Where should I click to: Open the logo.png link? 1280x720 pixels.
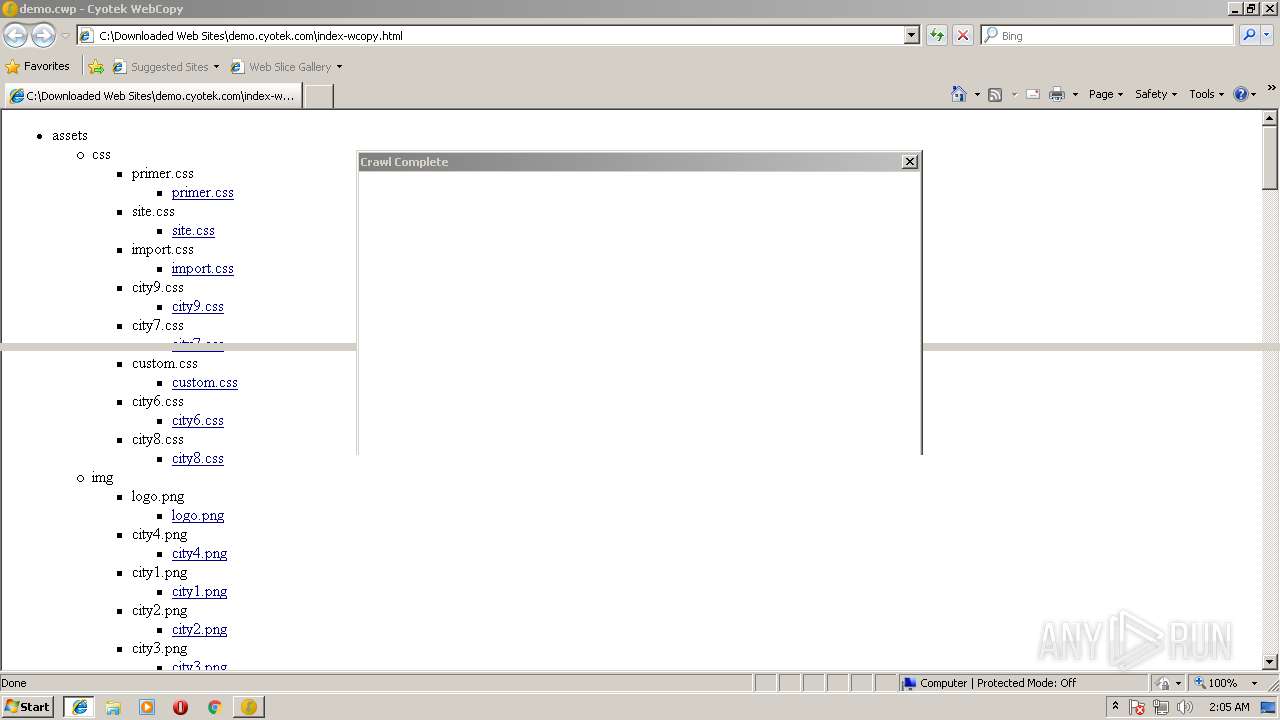(198, 515)
